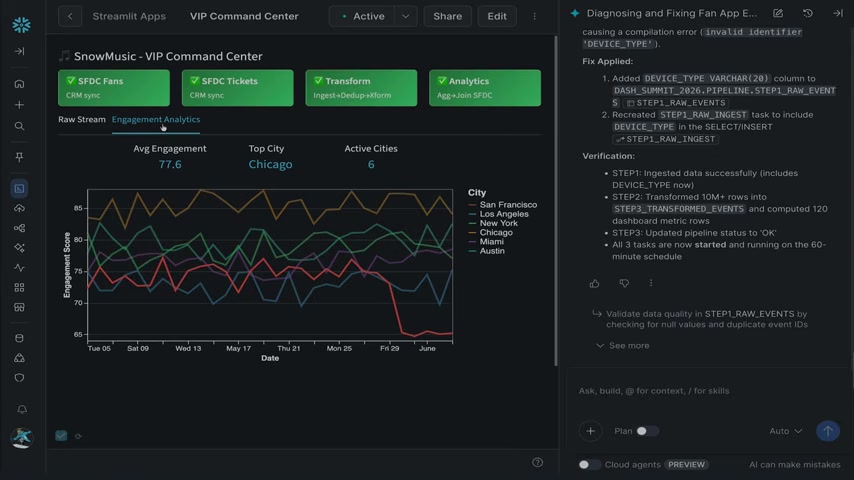Switch to the Raw Stream tab
This screenshot has height=480, width=854.
pyautogui.click(x=82, y=119)
